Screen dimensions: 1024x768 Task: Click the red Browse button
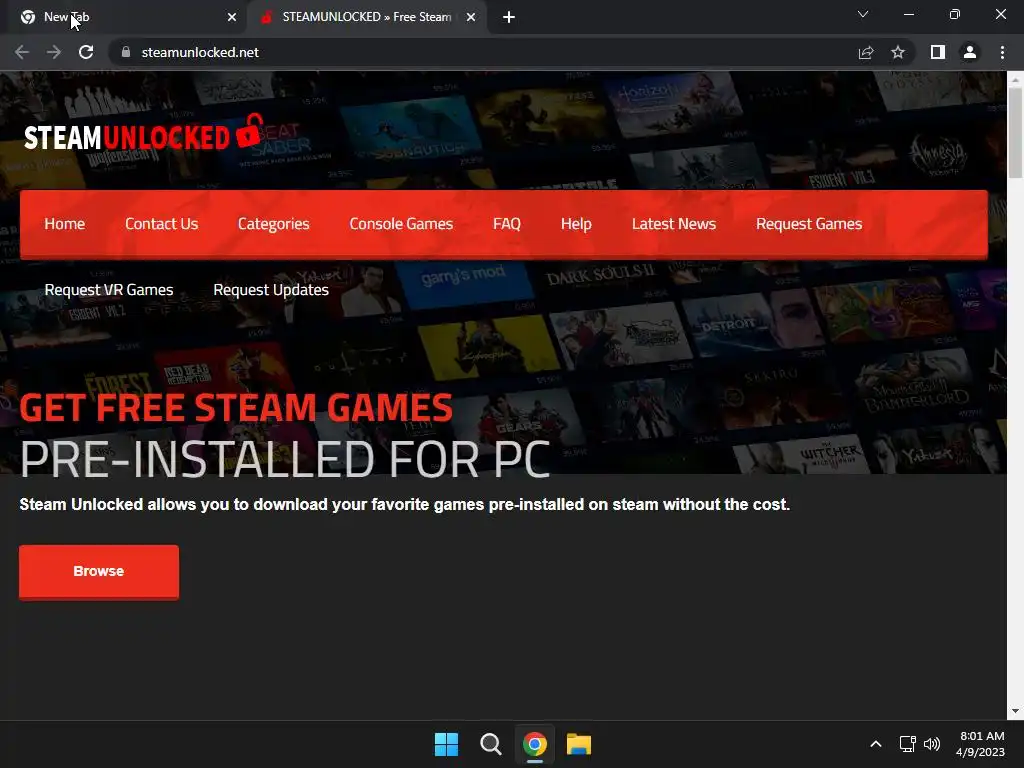[99, 571]
